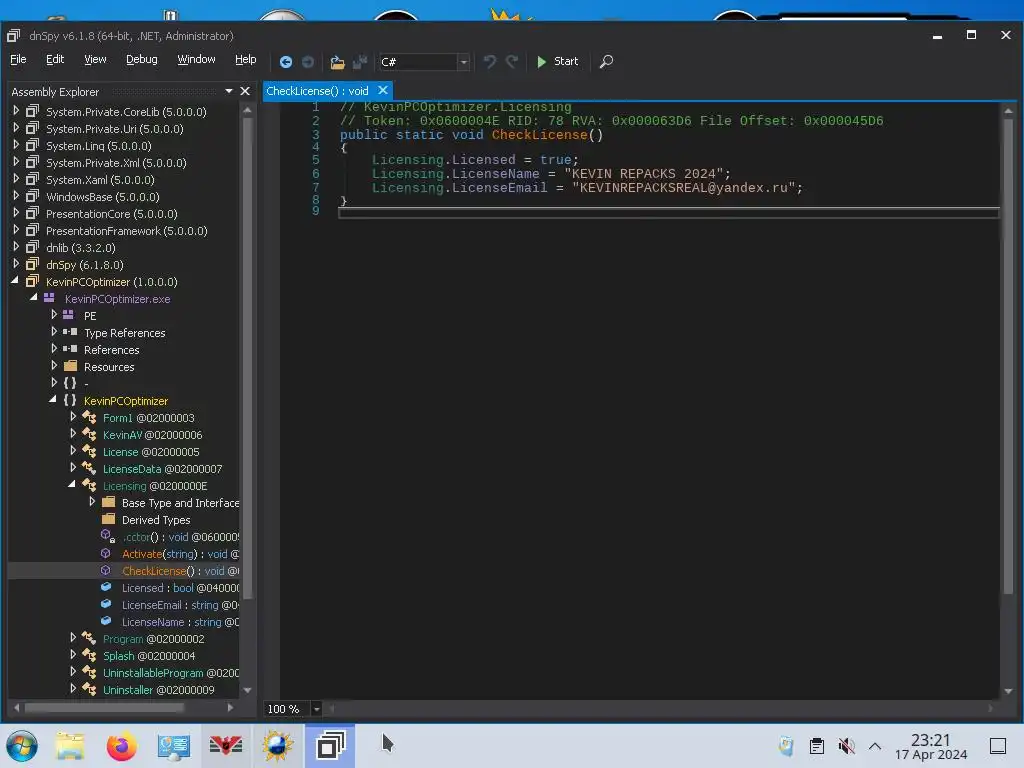Screen dimensions: 1024x768
Task: Open the Windows Start menu orb
Action: tap(22, 746)
